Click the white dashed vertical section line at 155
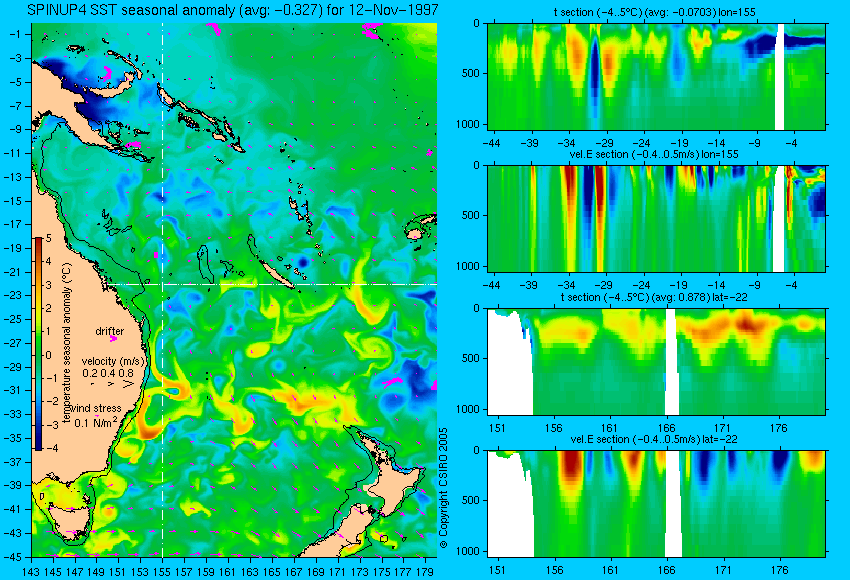Viewport: 850px width, 580px height. click(x=163, y=289)
